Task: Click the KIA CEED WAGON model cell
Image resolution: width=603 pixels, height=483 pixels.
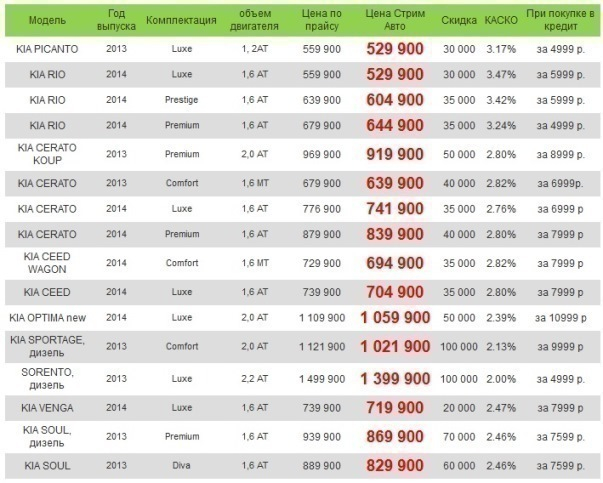Action: pyautogui.click(x=47, y=263)
